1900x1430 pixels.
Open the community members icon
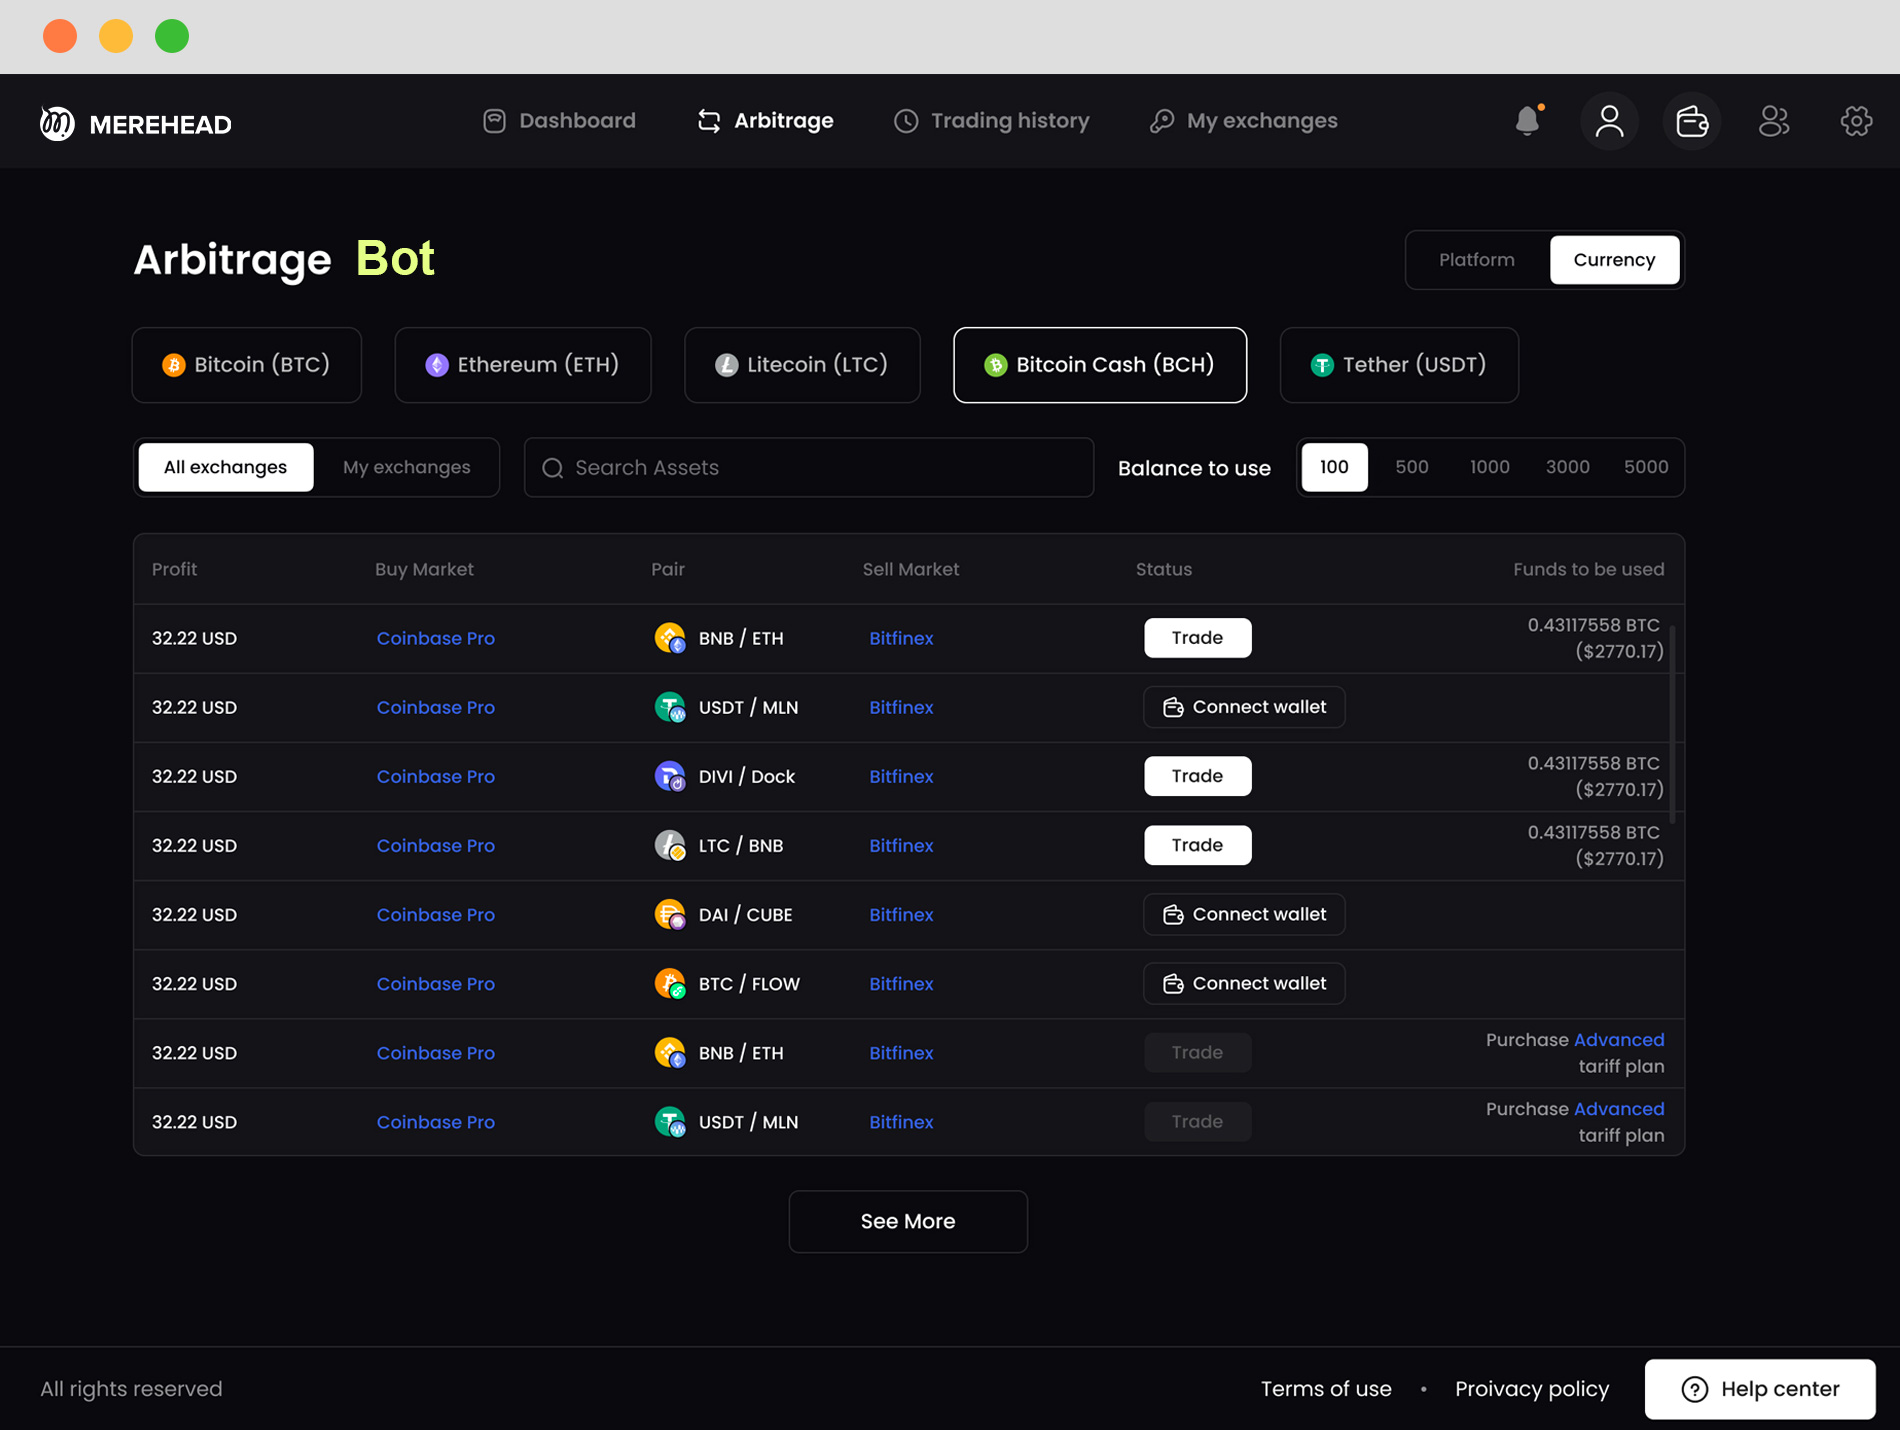(x=1774, y=121)
